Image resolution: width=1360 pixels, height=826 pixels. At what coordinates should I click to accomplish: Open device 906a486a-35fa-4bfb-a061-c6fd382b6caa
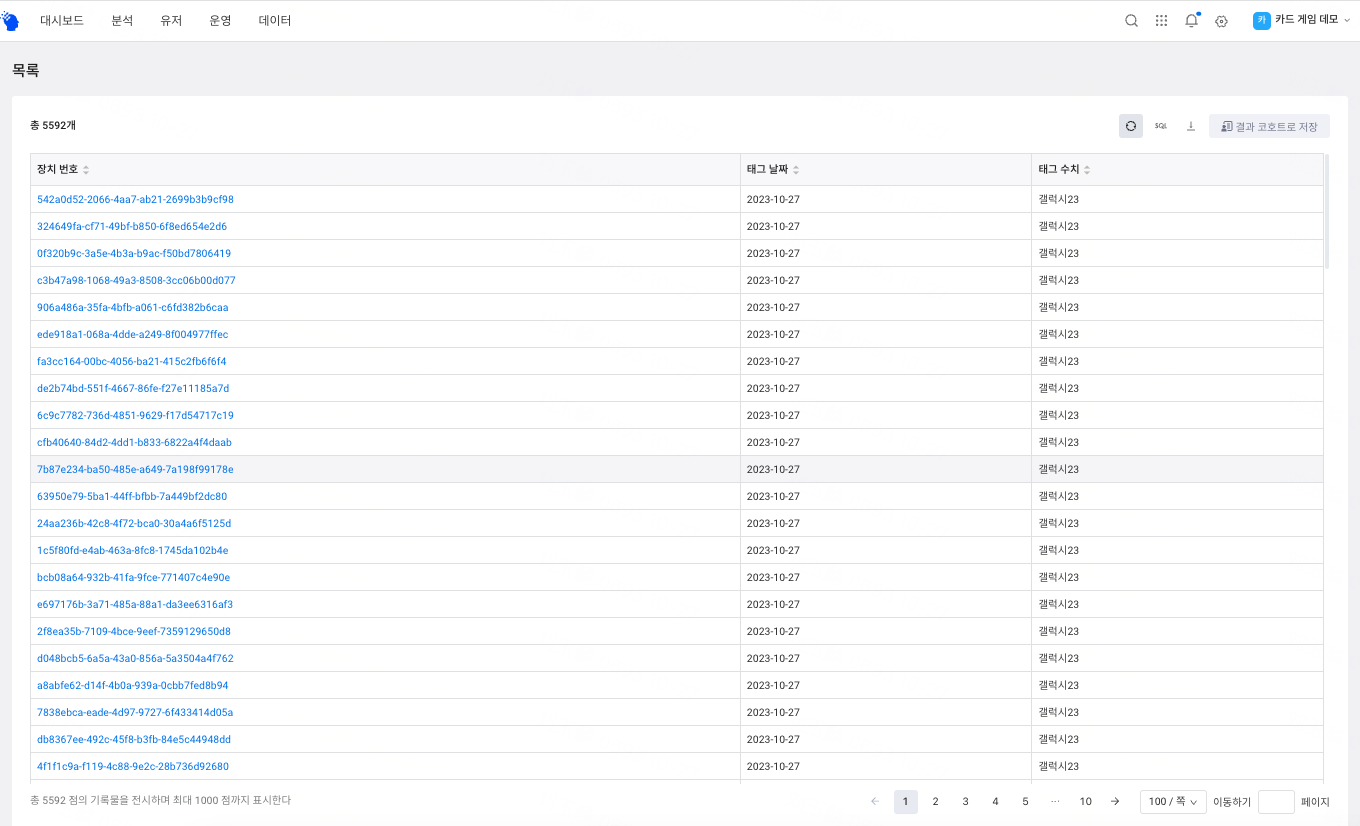[x=132, y=307]
